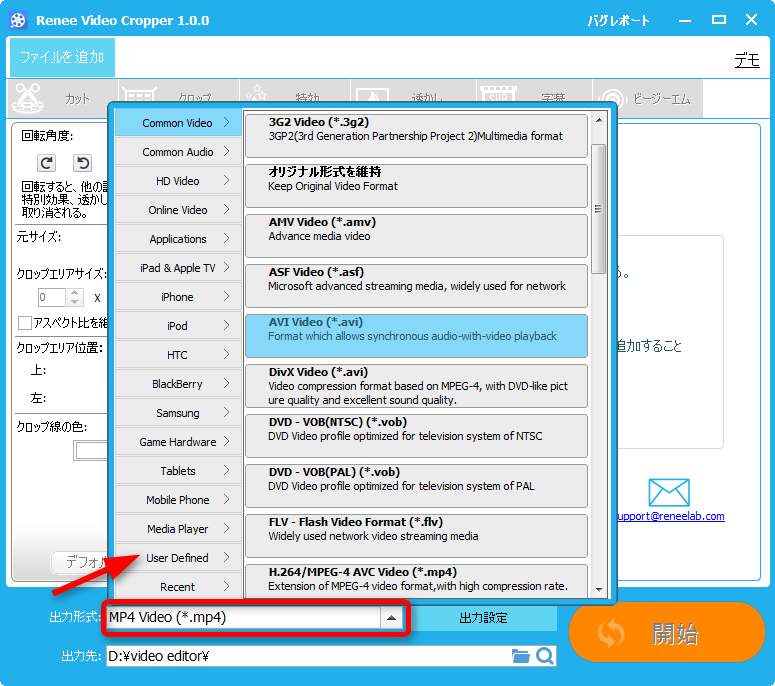Open the デモ demo link
The width and height of the screenshot is (775, 686).
pyautogui.click(x=747, y=60)
